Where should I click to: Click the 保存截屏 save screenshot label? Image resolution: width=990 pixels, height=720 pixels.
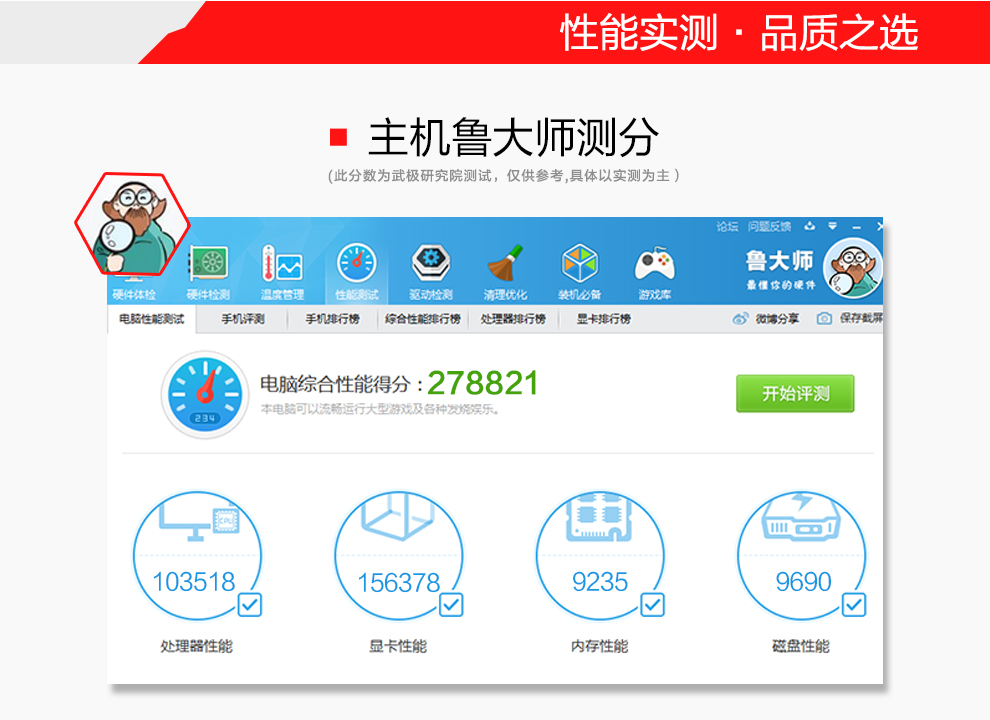861,318
